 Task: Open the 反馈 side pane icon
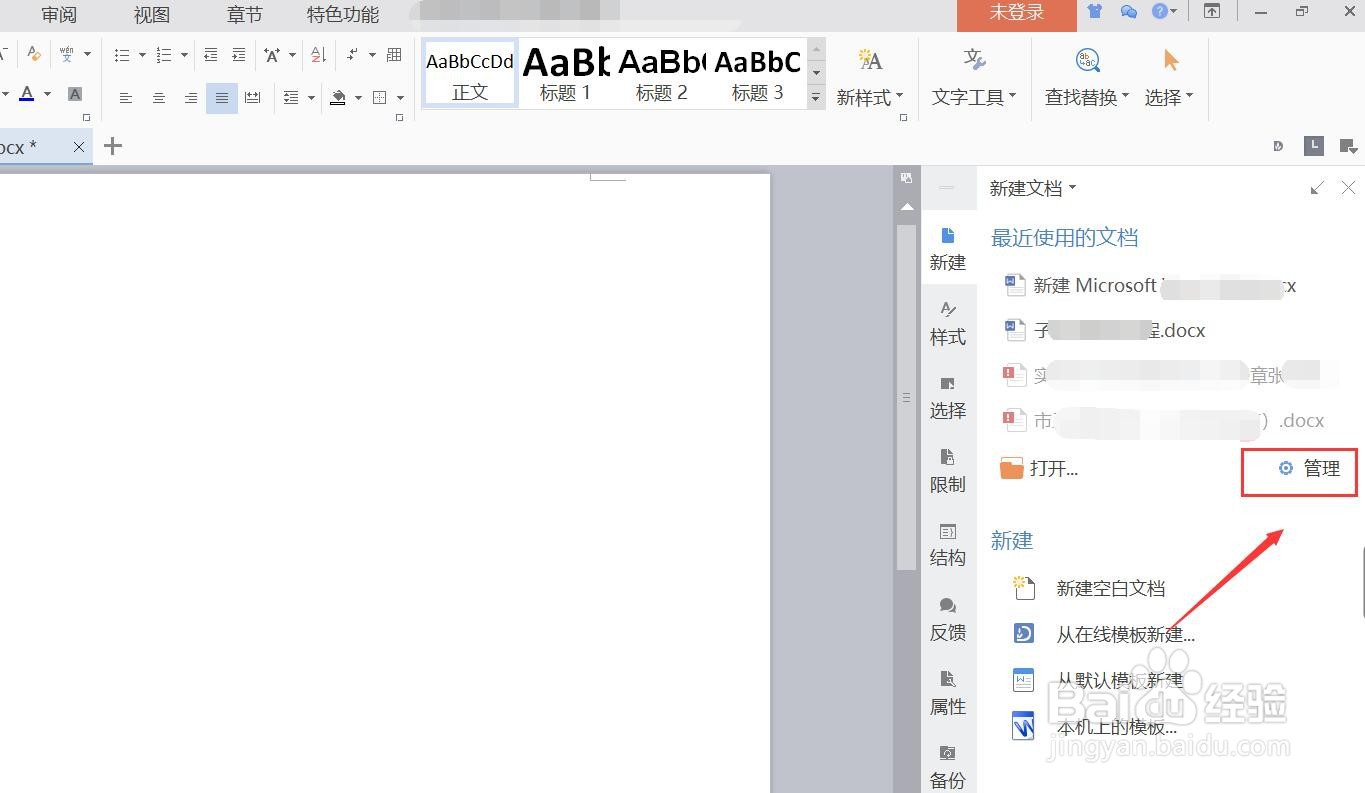click(948, 619)
